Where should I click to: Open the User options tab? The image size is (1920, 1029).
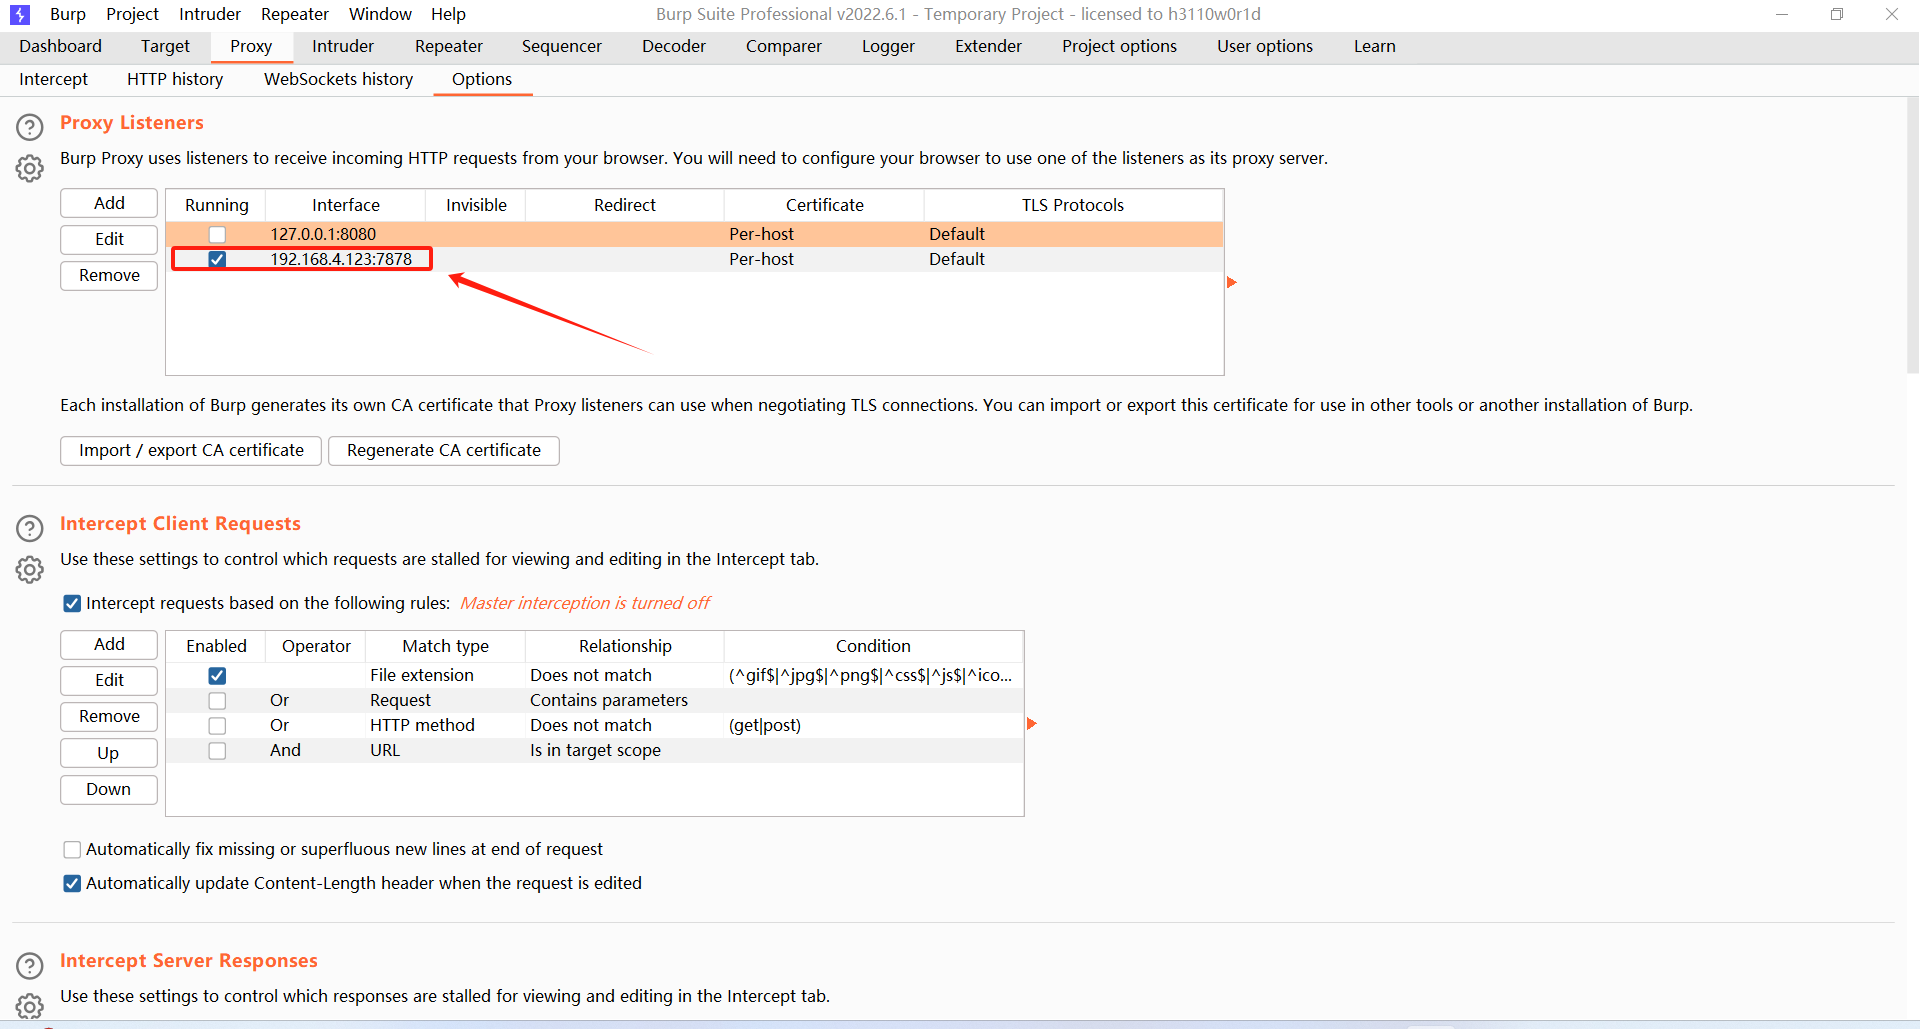point(1265,46)
